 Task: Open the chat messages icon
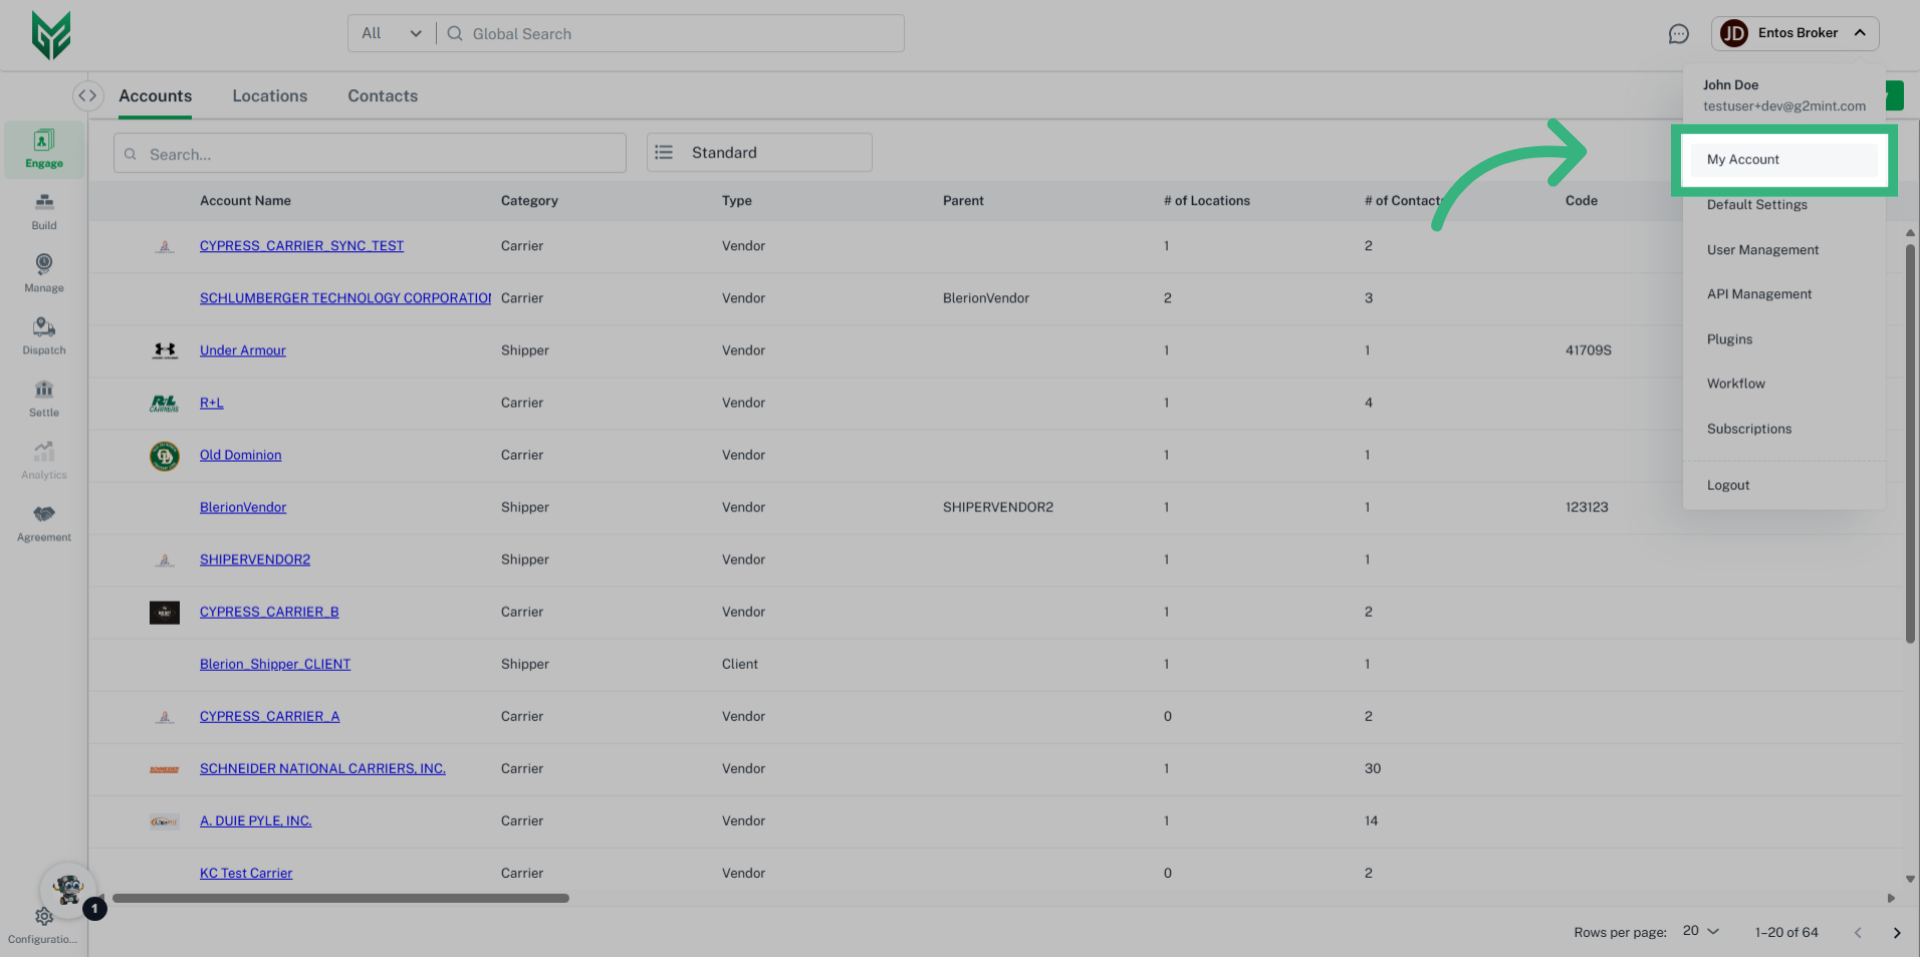click(x=1678, y=34)
